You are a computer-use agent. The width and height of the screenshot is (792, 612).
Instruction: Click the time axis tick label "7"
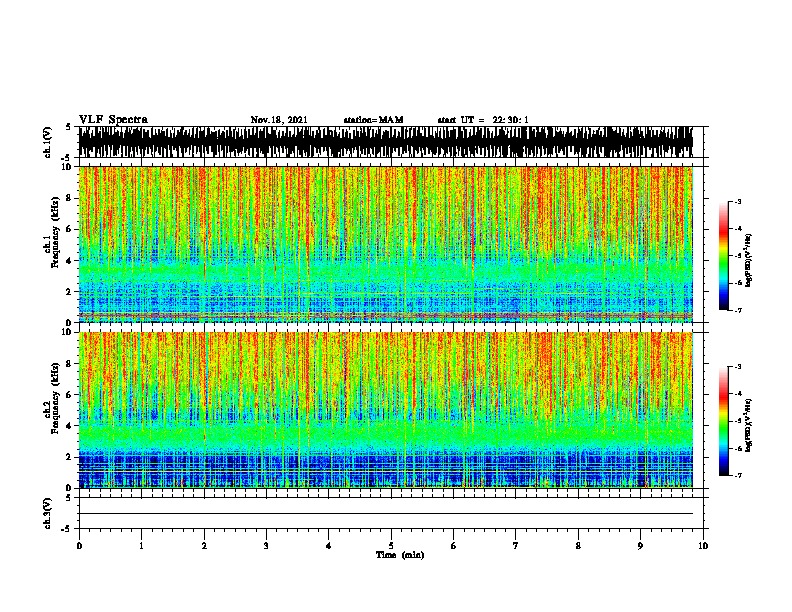click(x=516, y=546)
